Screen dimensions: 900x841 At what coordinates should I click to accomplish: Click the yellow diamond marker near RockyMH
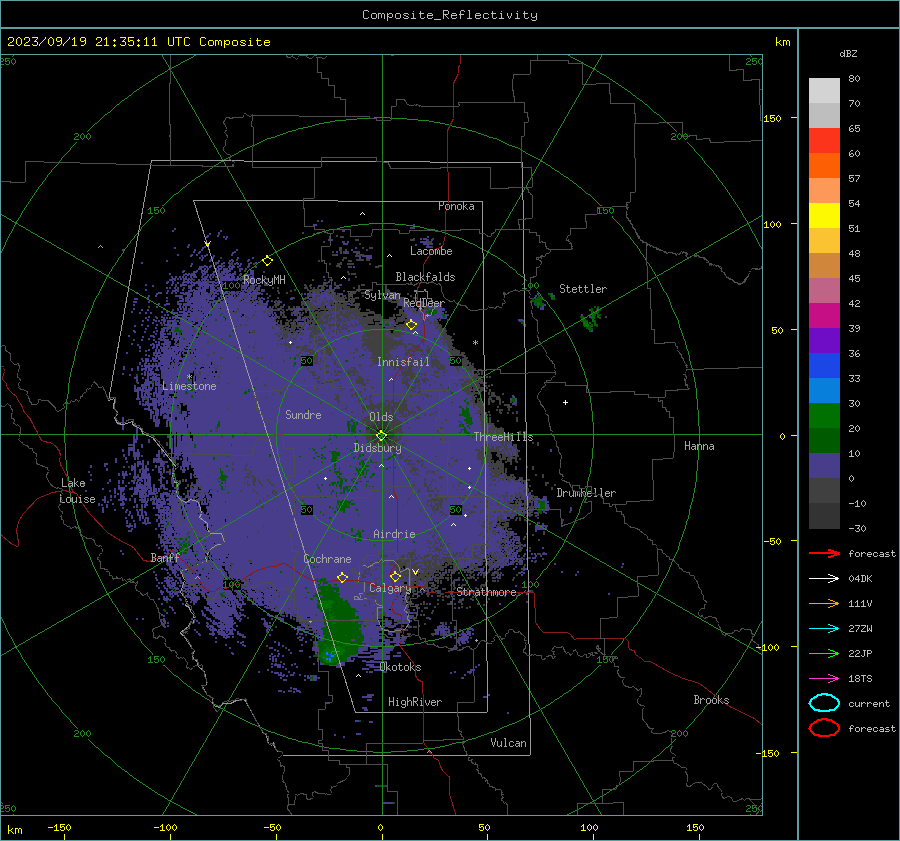tap(267, 261)
